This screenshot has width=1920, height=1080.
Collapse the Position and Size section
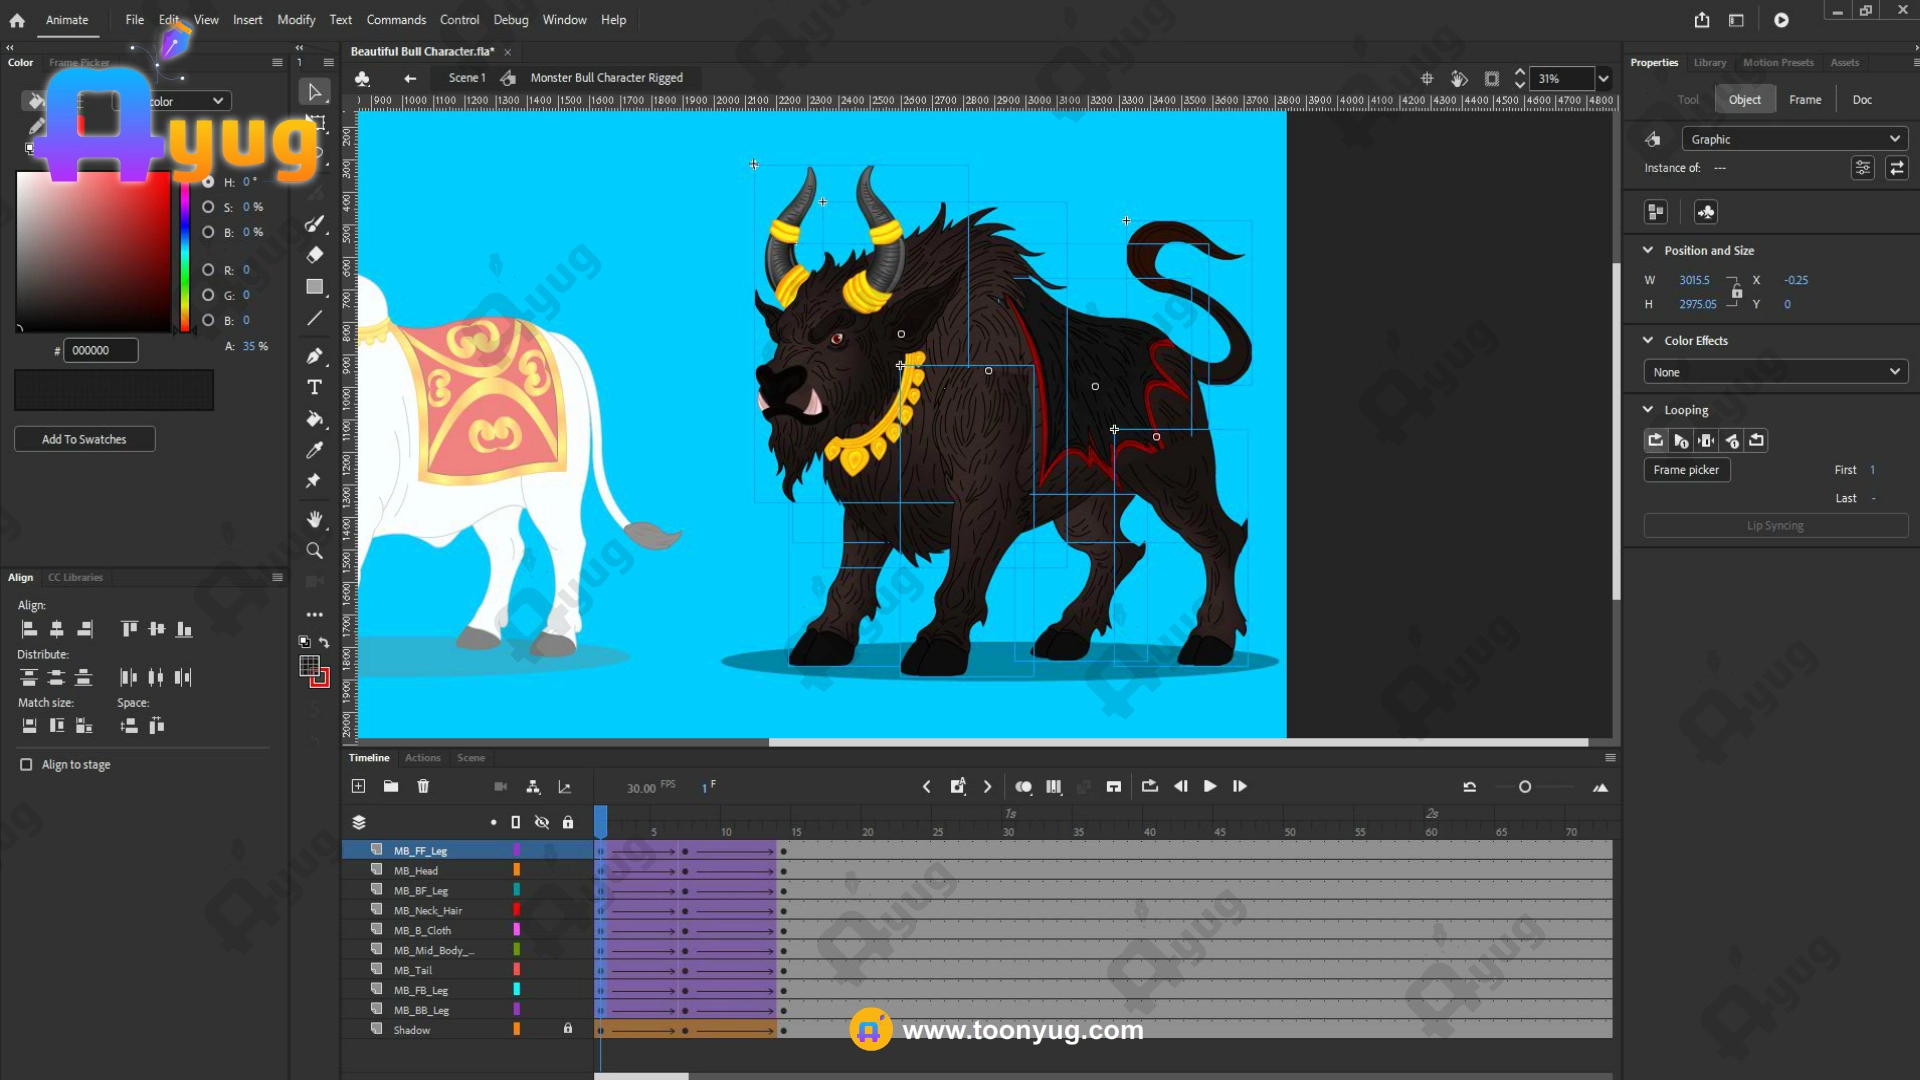(x=1648, y=250)
